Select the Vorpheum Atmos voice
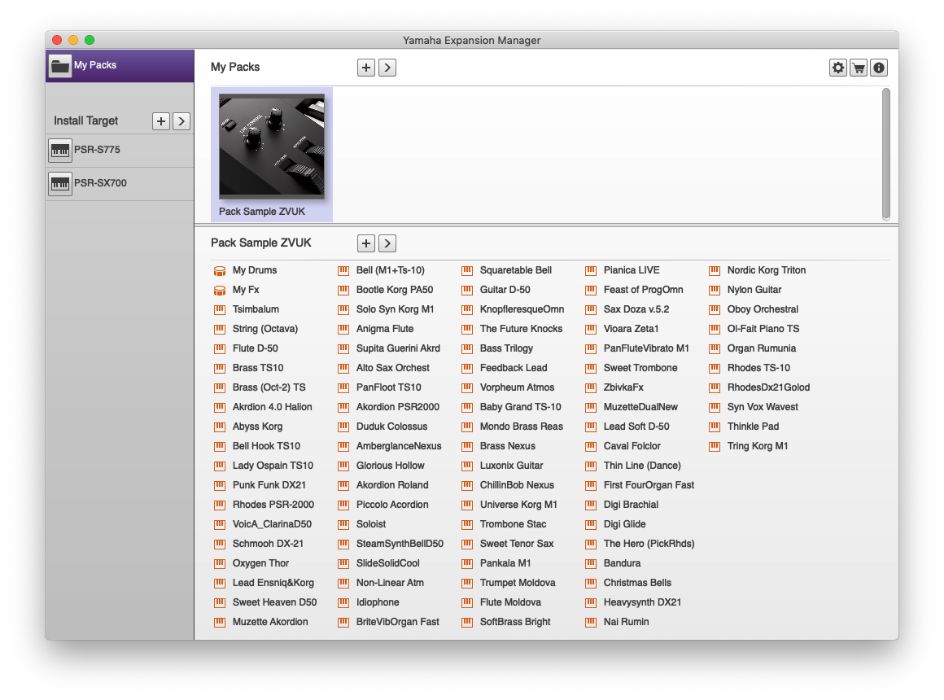The image size is (944, 700). coord(517,388)
